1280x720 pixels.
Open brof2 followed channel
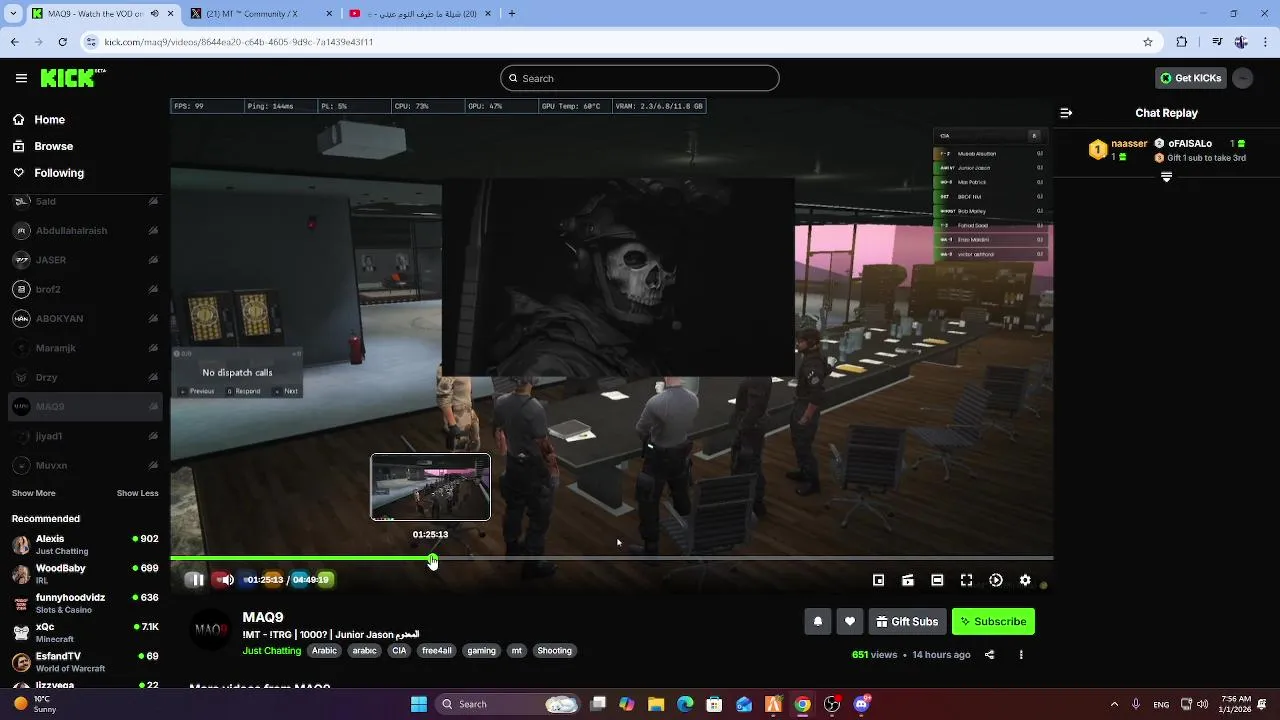pos(85,289)
